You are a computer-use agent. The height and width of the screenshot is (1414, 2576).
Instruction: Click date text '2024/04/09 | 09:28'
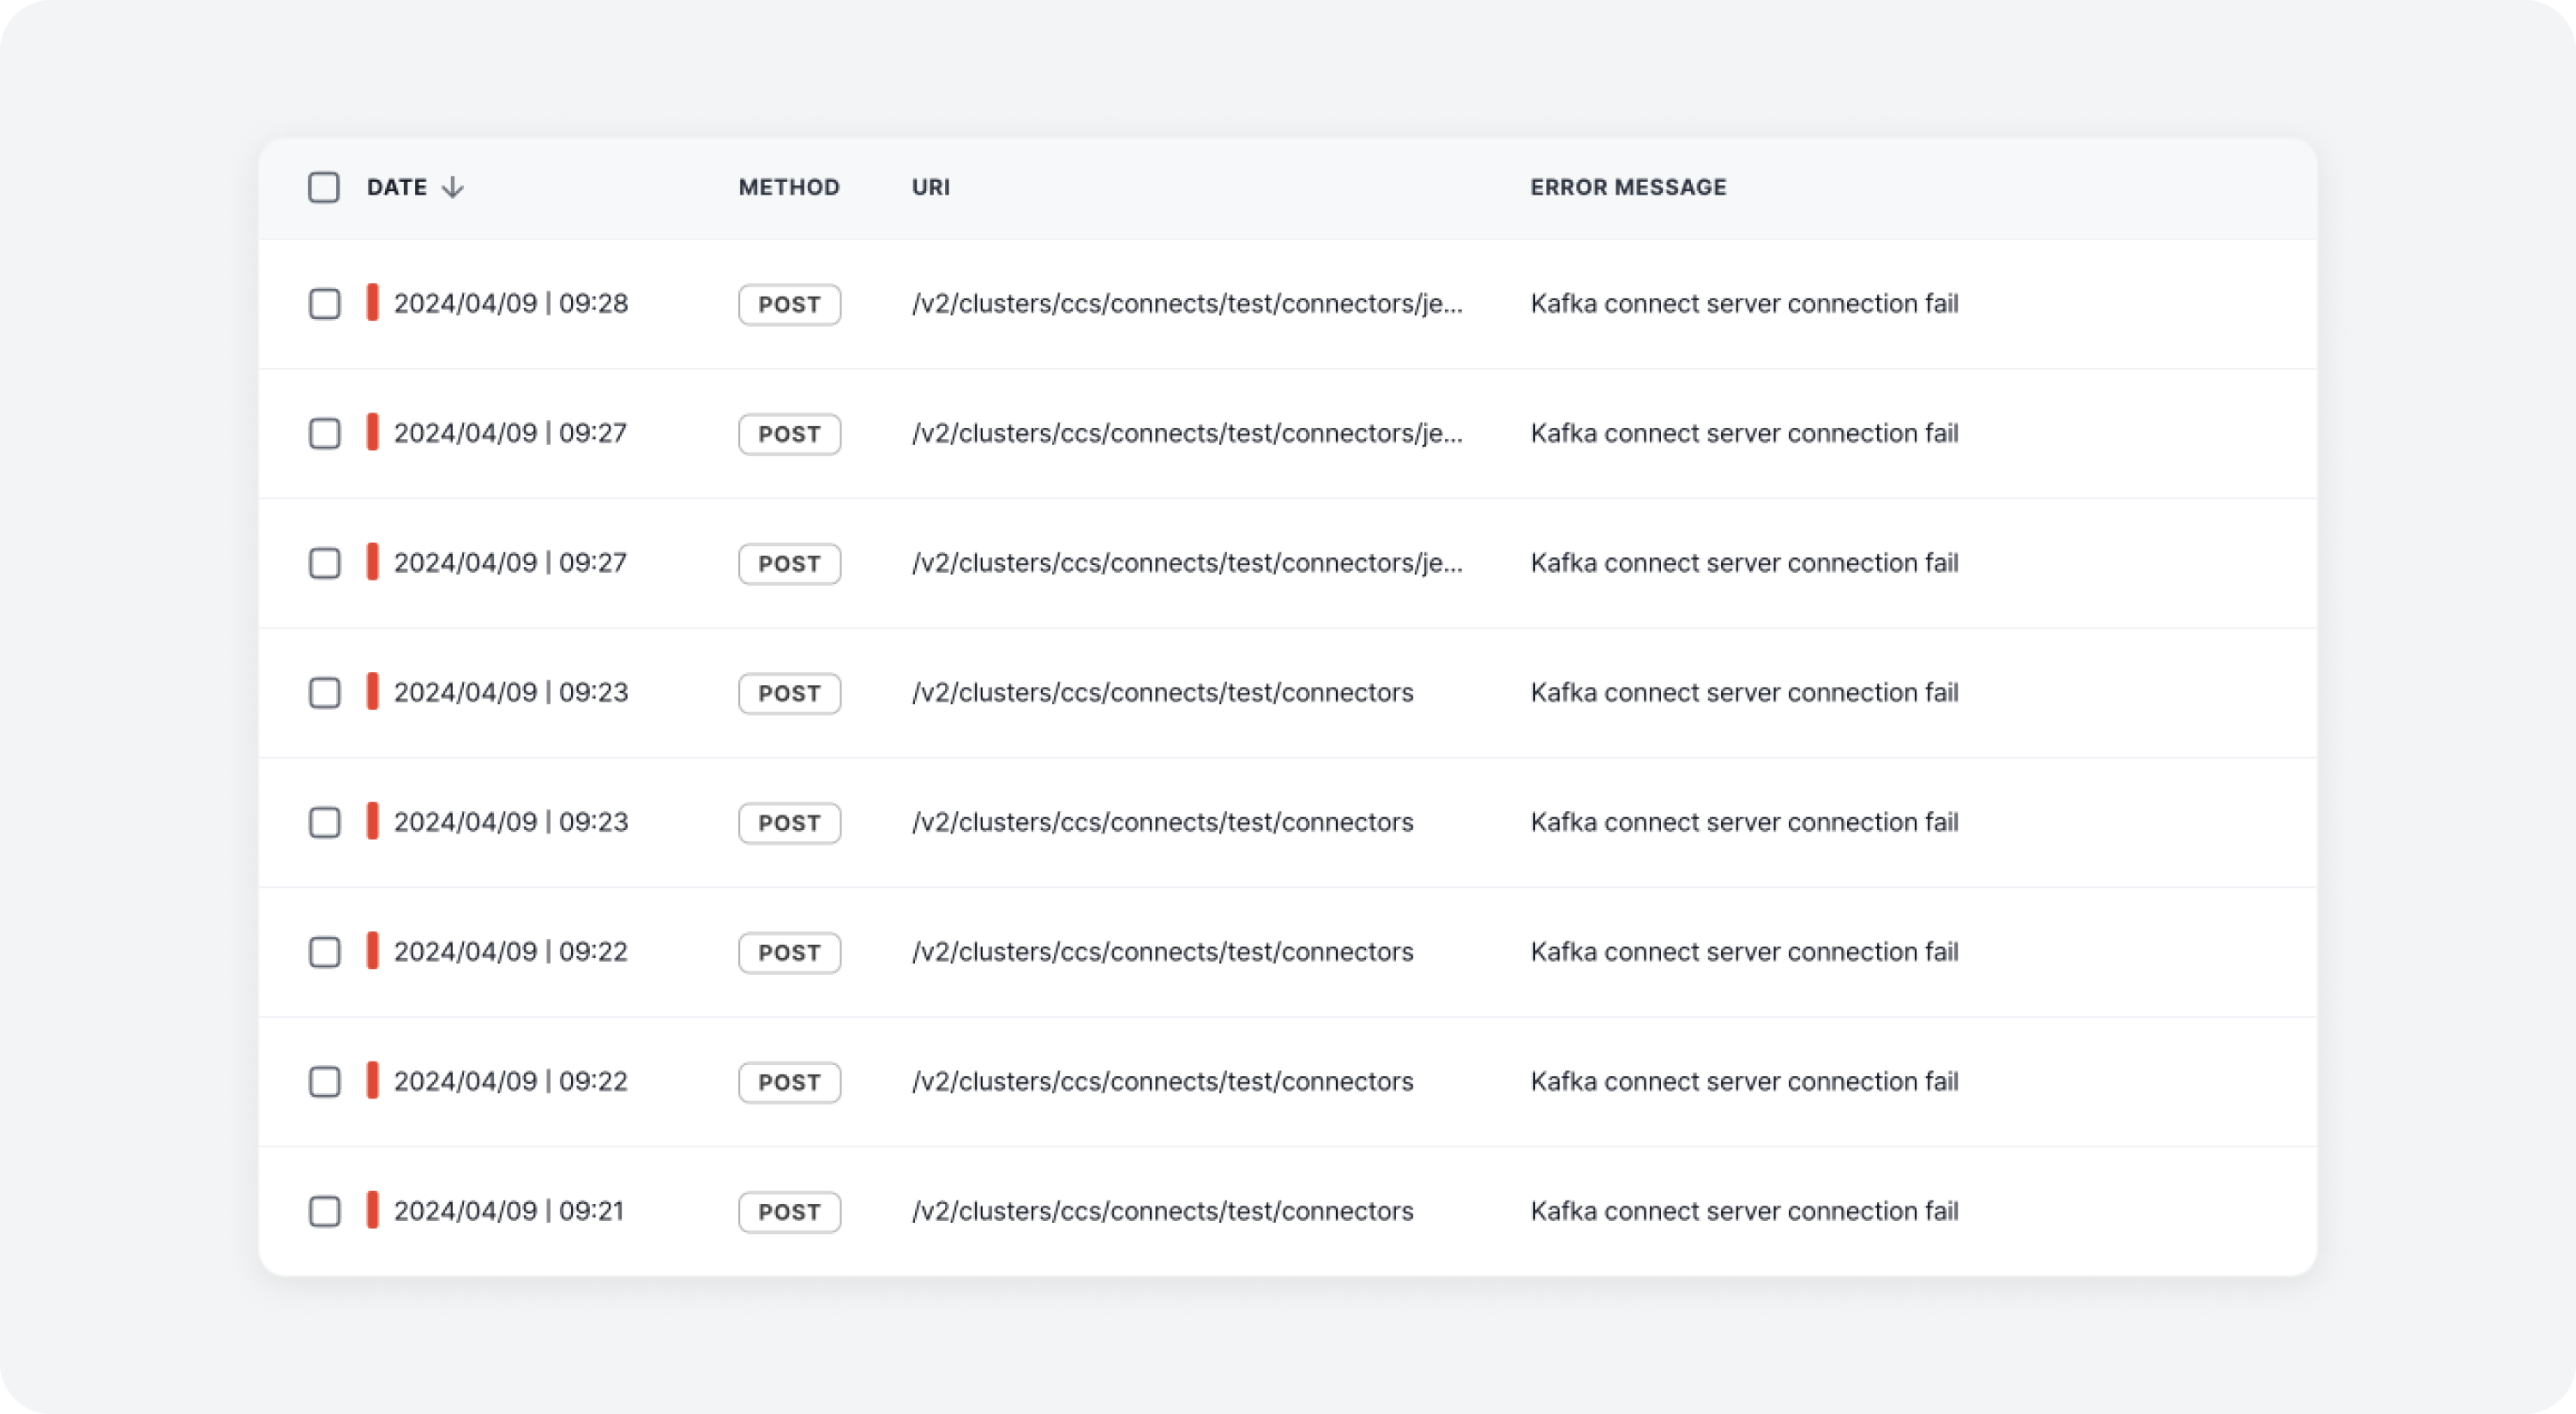(511, 303)
